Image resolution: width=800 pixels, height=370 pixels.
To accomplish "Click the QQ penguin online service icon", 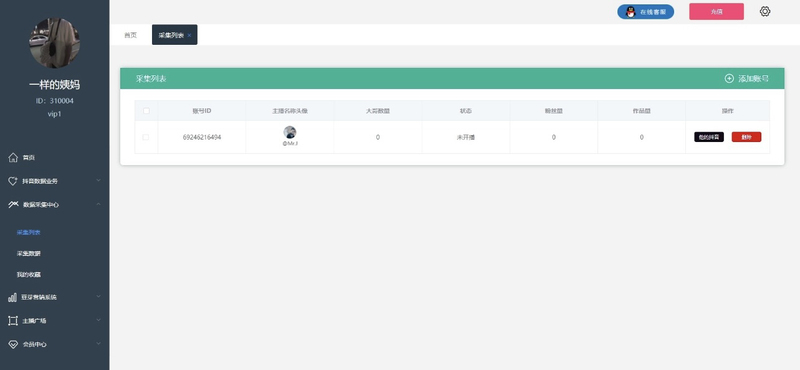I will 631,12.
